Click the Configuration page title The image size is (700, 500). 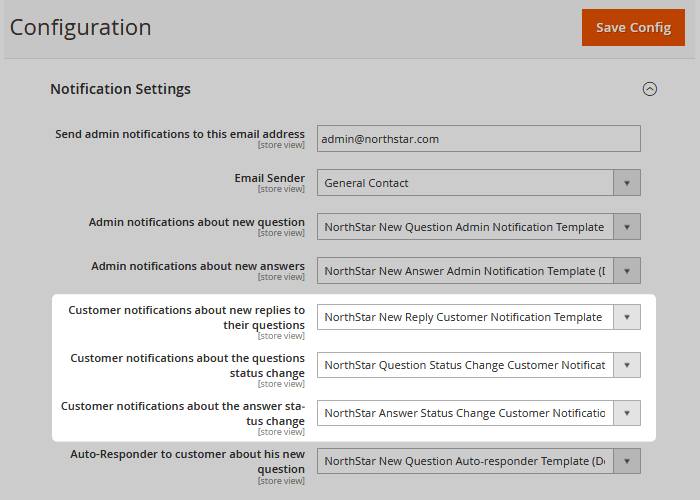(x=80, y=27)
